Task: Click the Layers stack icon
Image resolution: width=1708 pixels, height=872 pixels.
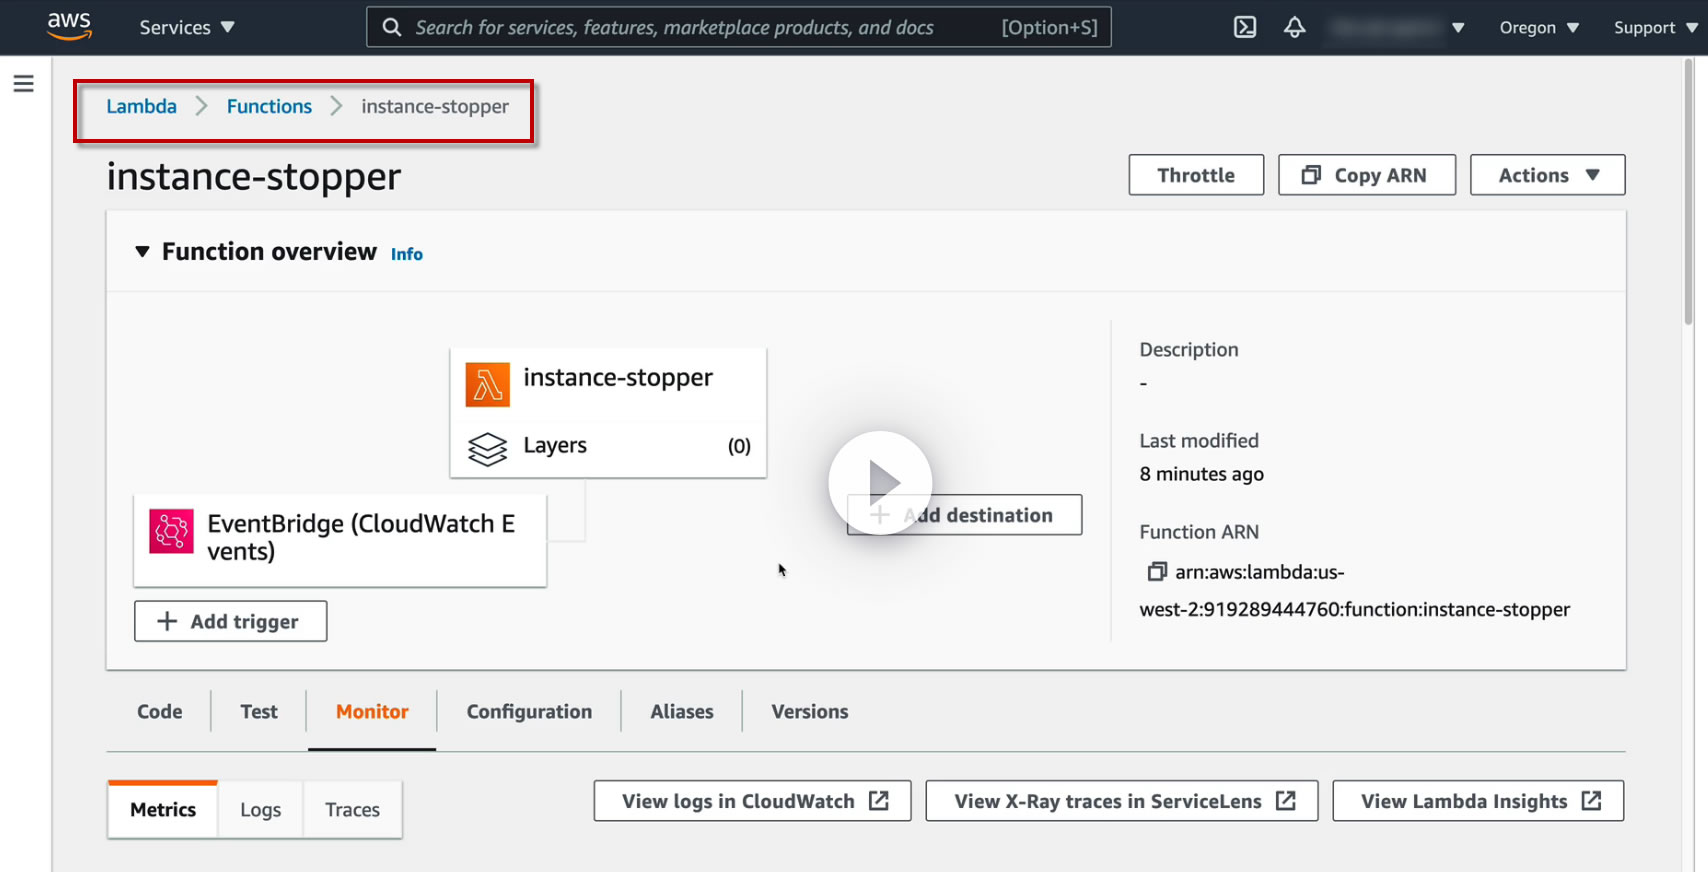Action: 488,449
